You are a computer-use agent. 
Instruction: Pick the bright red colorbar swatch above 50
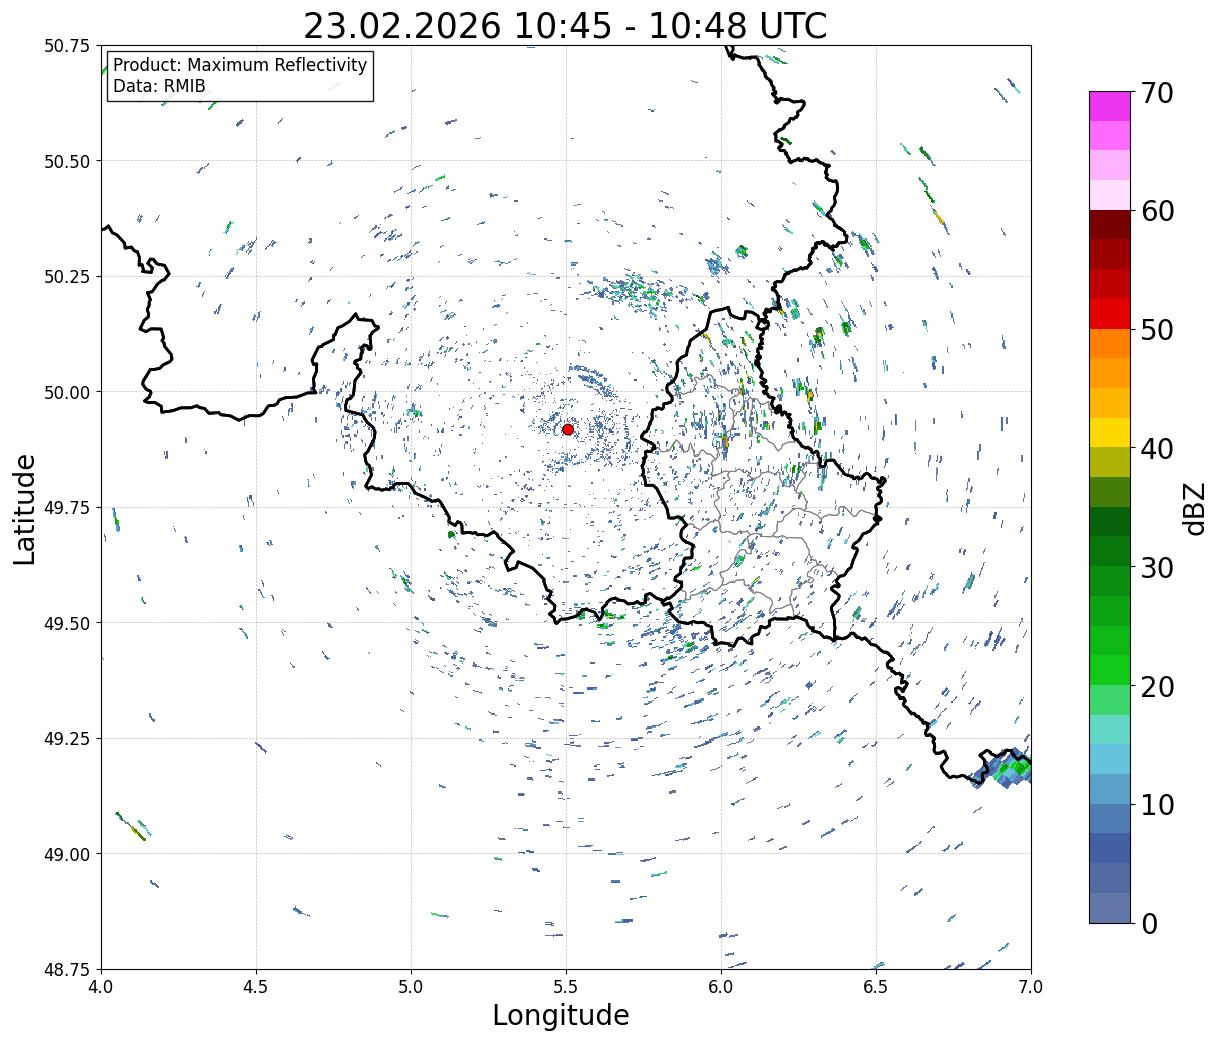point(1110,314)
